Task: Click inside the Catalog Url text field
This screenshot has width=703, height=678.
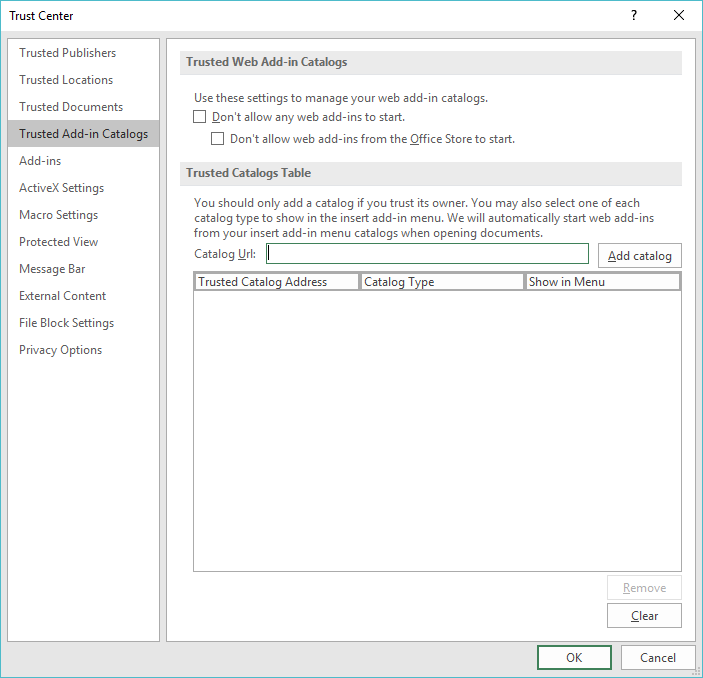Action: pyautogui.click(x=427, y=254)
